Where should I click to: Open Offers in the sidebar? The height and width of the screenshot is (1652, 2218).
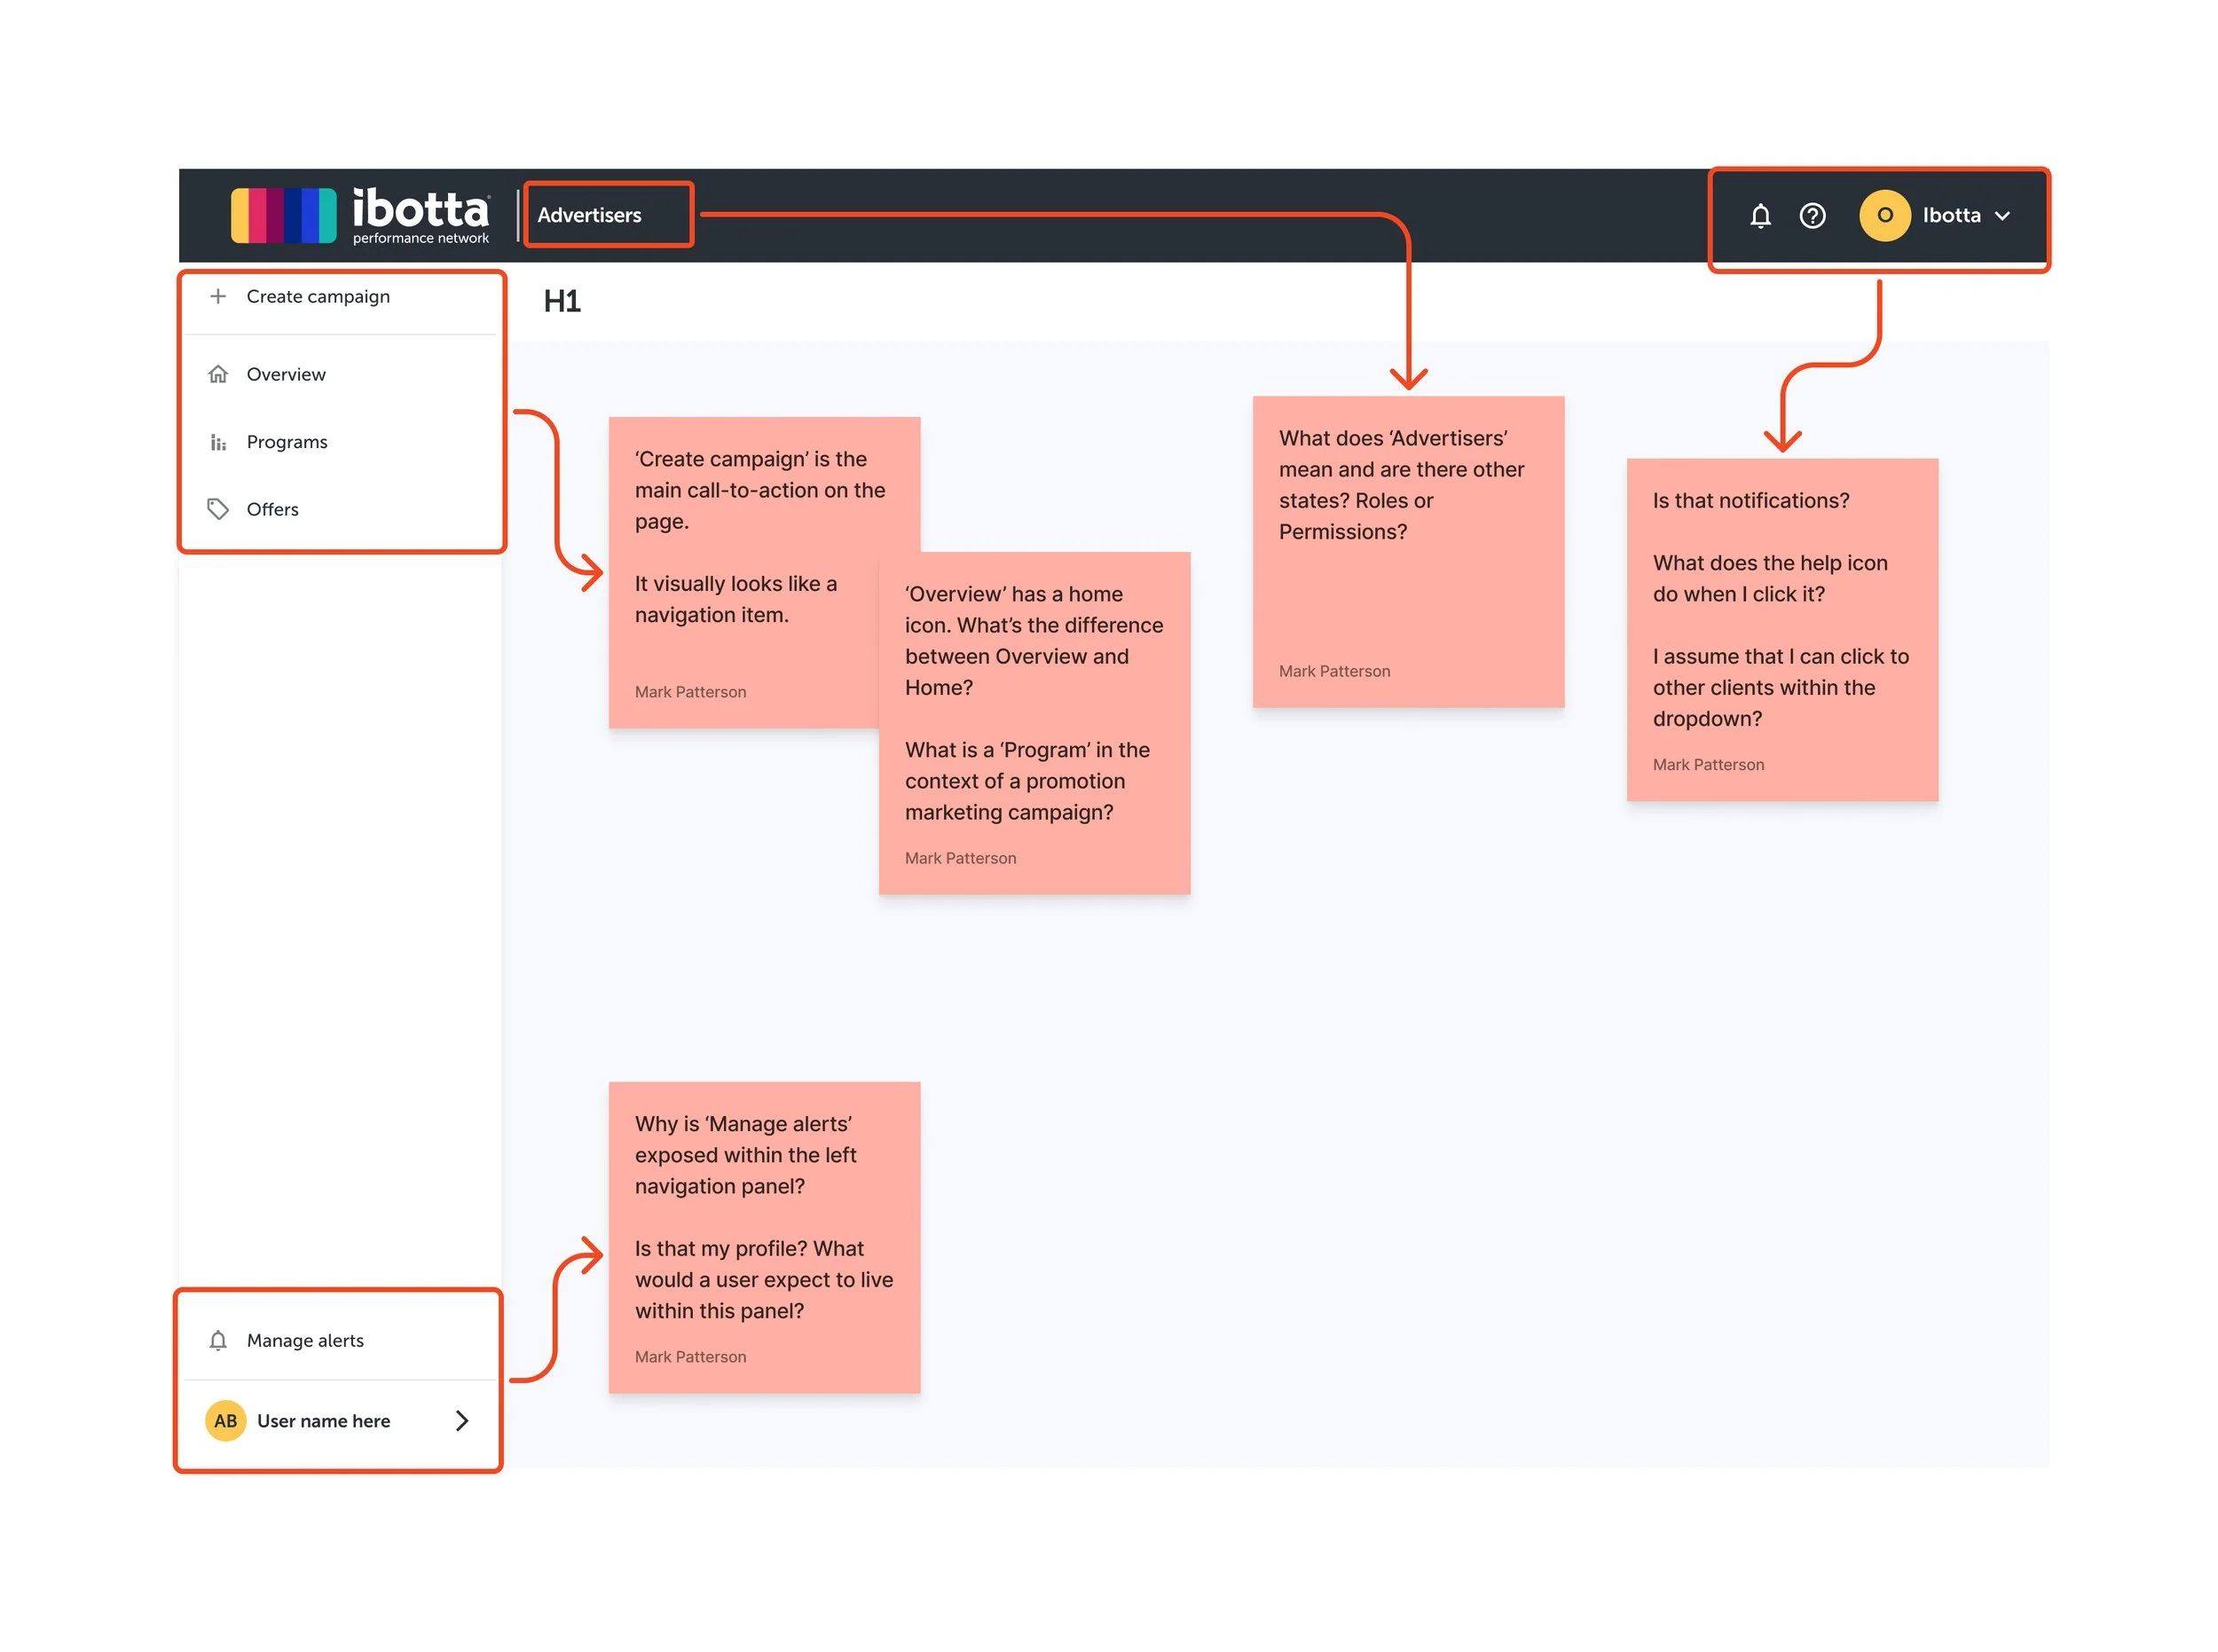click(272, 509)
